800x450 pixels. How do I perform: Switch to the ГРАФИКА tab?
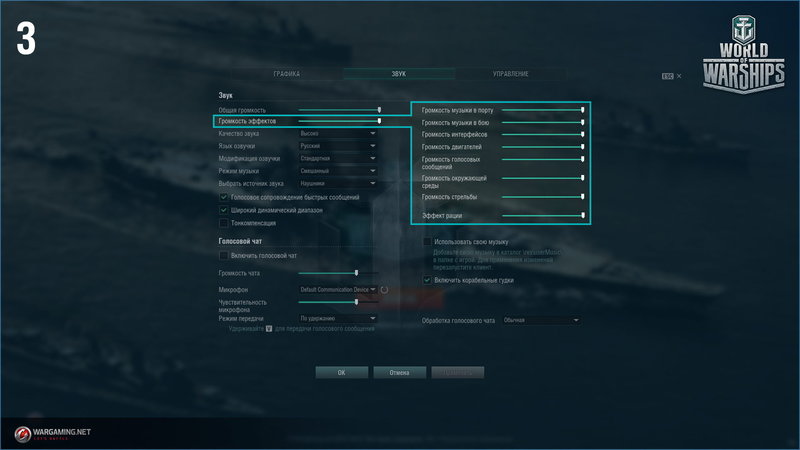point(287,74)
